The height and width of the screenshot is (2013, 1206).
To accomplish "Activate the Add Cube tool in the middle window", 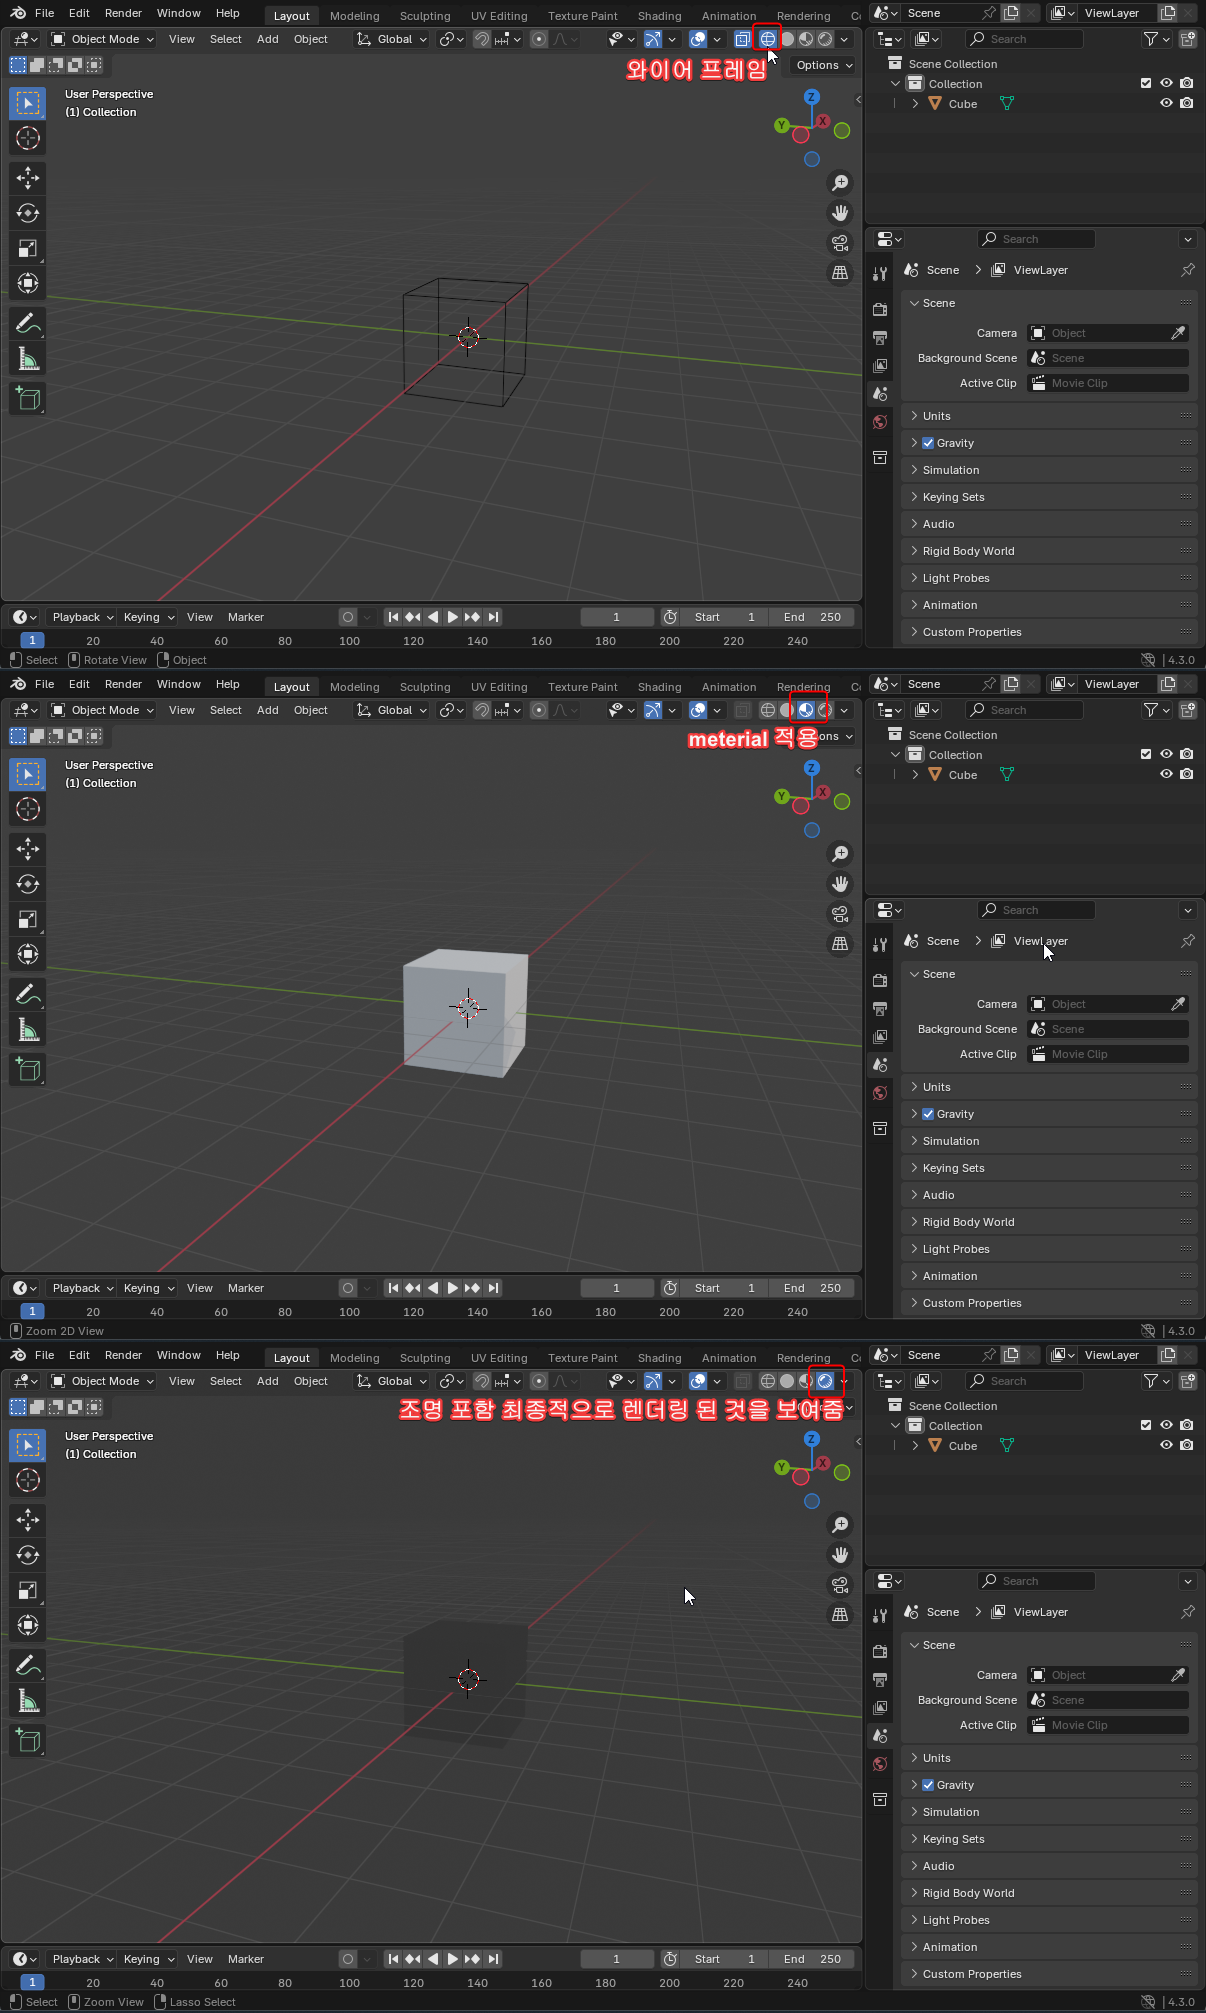I will pyautogui.click(x=28, y=1069).
